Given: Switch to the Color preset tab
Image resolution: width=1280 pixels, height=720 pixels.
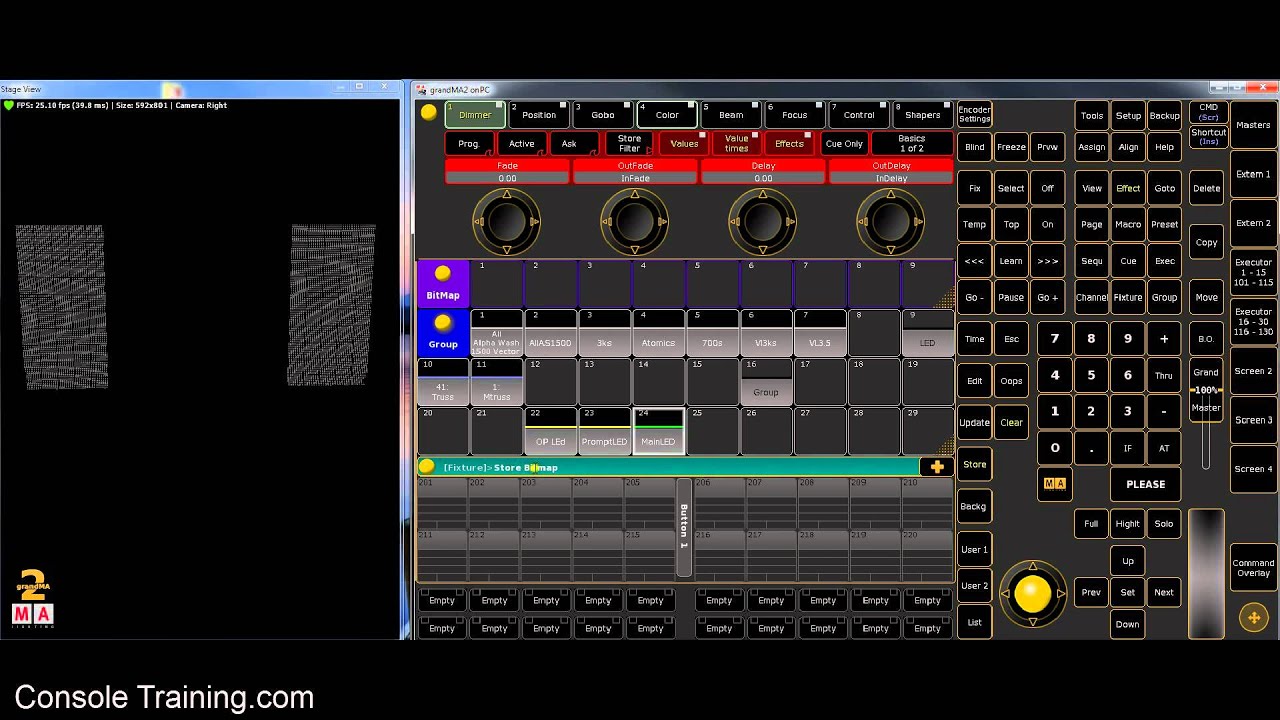Looking at the screenshot, I should 667,114.
